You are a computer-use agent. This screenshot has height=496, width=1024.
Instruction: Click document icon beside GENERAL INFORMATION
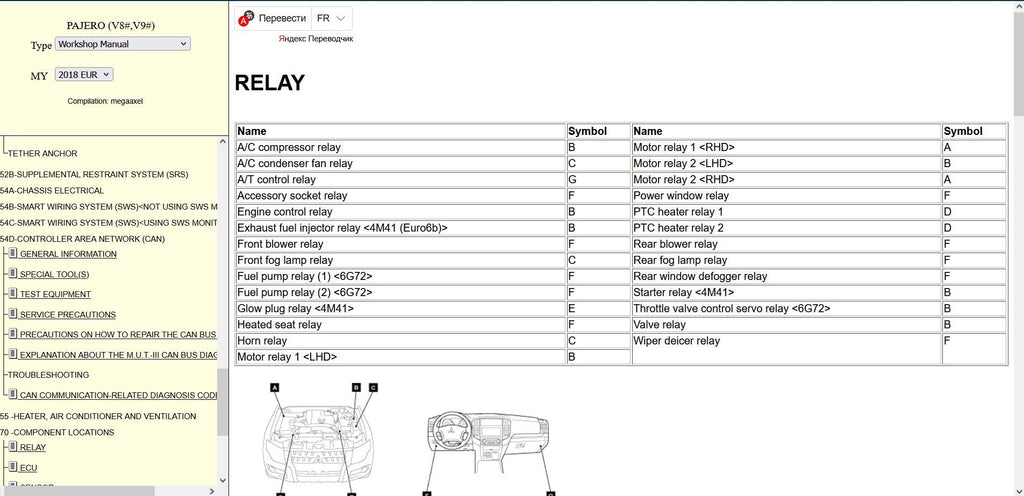coord(13,254)
